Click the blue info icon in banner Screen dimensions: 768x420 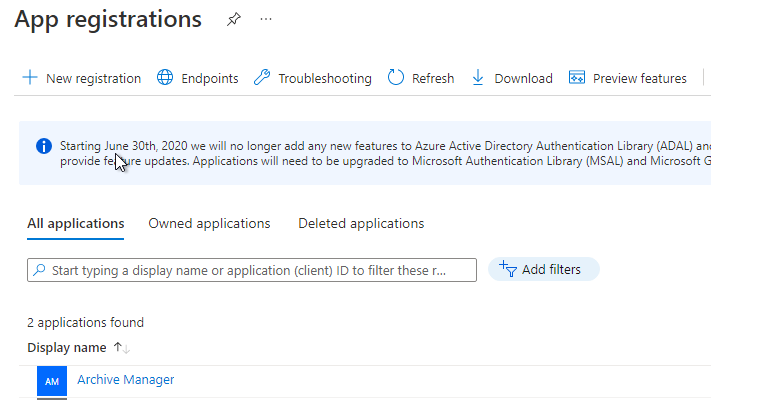click(44, 146)
